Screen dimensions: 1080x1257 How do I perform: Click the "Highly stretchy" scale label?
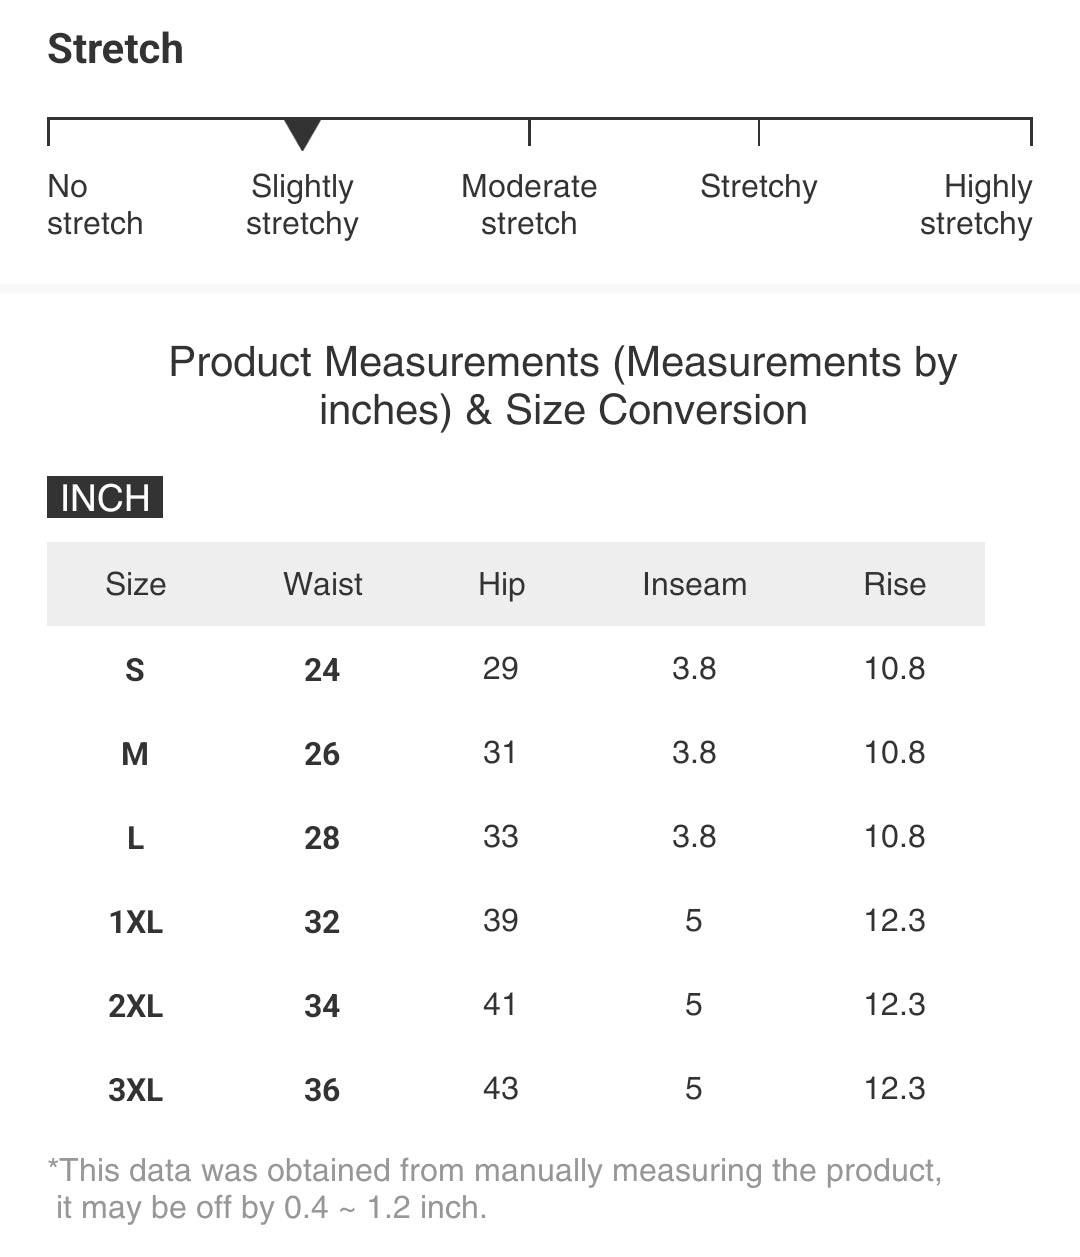coord(976,205)
